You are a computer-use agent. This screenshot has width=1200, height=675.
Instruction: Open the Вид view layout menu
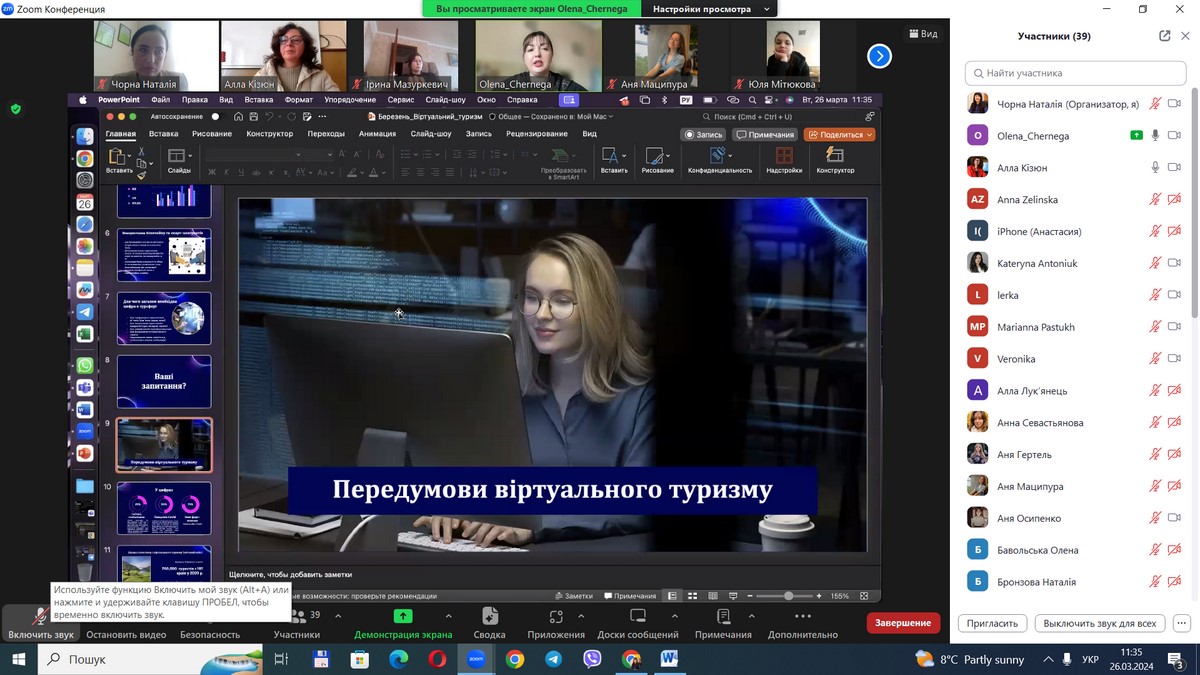(x=922, y=34)
